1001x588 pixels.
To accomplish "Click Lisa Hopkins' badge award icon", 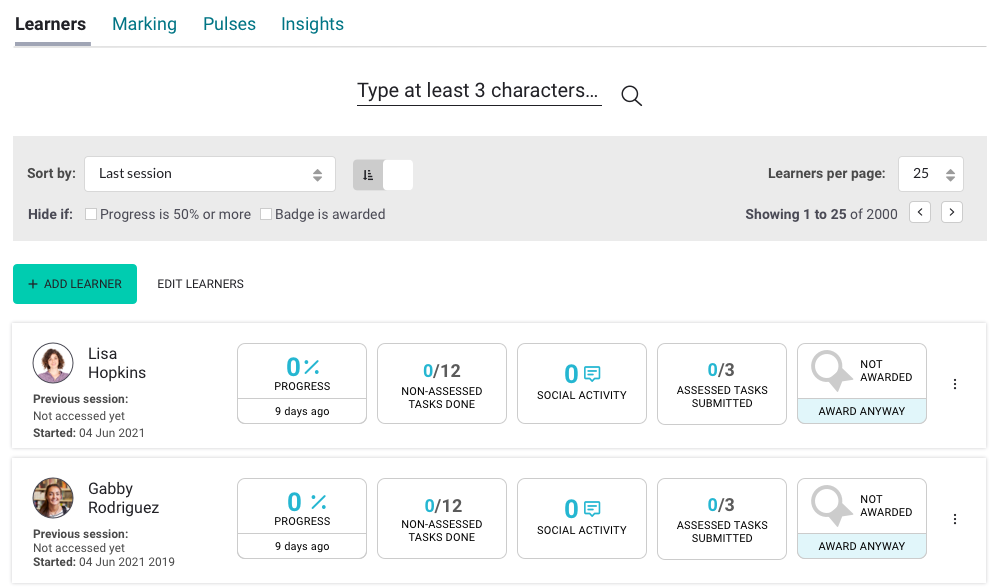I will [831, 370].
